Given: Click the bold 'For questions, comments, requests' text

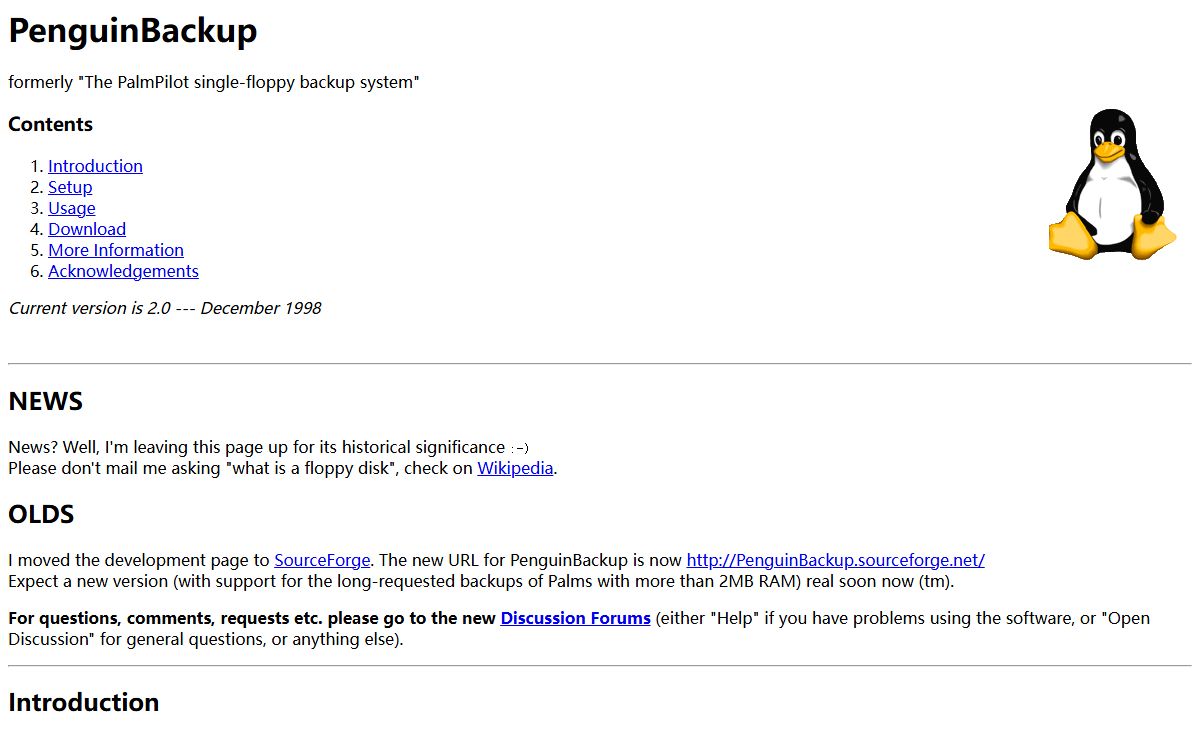Looking at the screenshot, I should (252, 618).
